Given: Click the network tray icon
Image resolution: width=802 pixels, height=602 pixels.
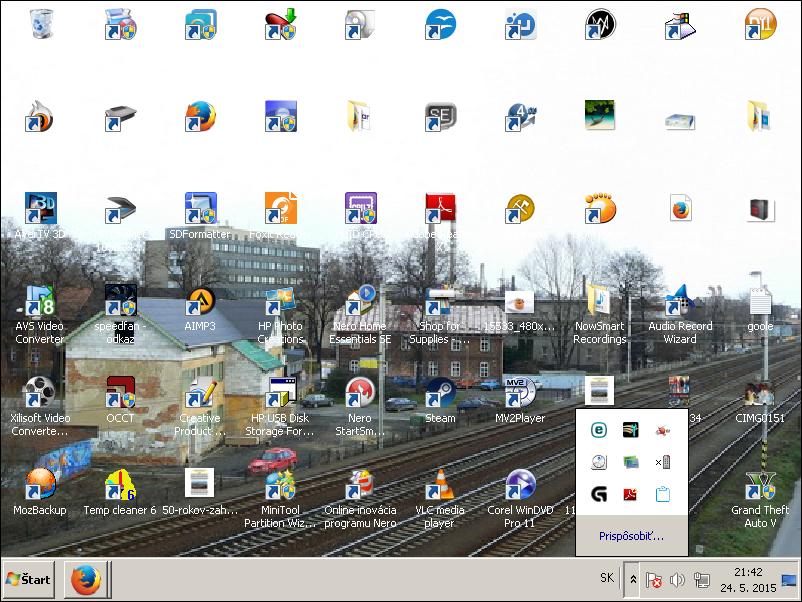Looking at the screenshot, I should (701, 580).
